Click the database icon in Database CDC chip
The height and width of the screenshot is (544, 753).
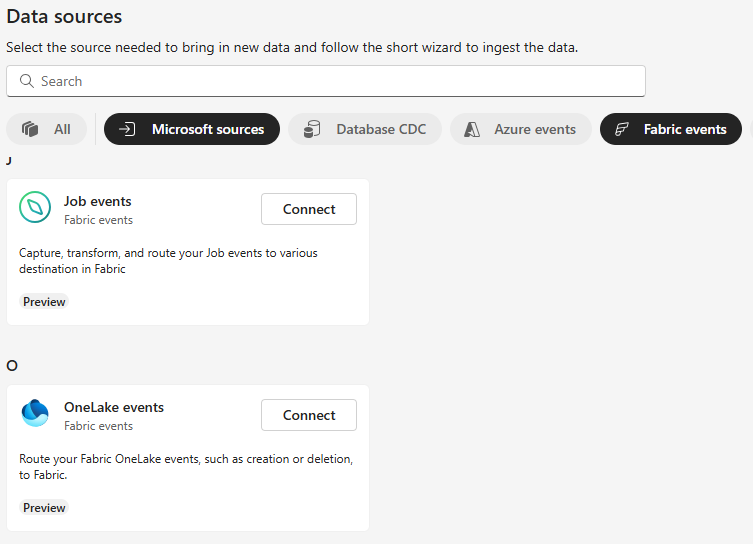pos(312,129)
